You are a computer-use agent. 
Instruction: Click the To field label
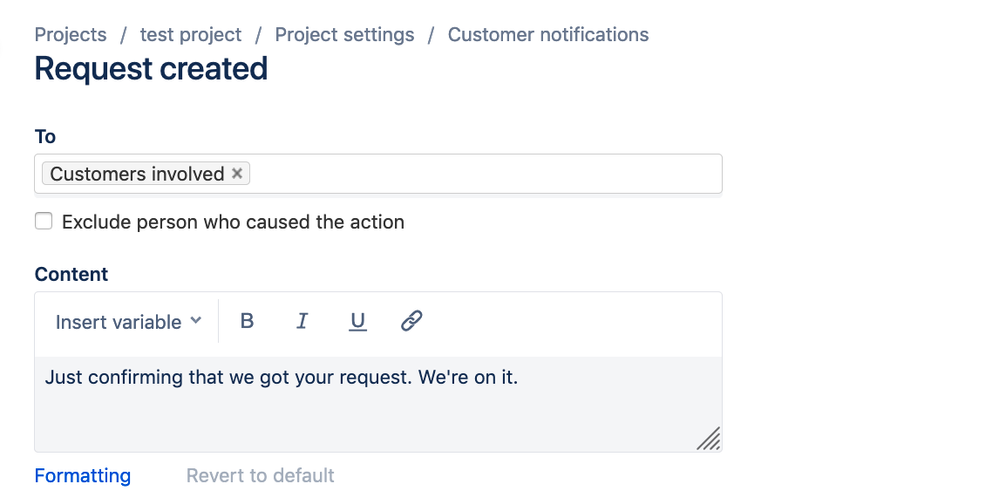coord(45,137)
